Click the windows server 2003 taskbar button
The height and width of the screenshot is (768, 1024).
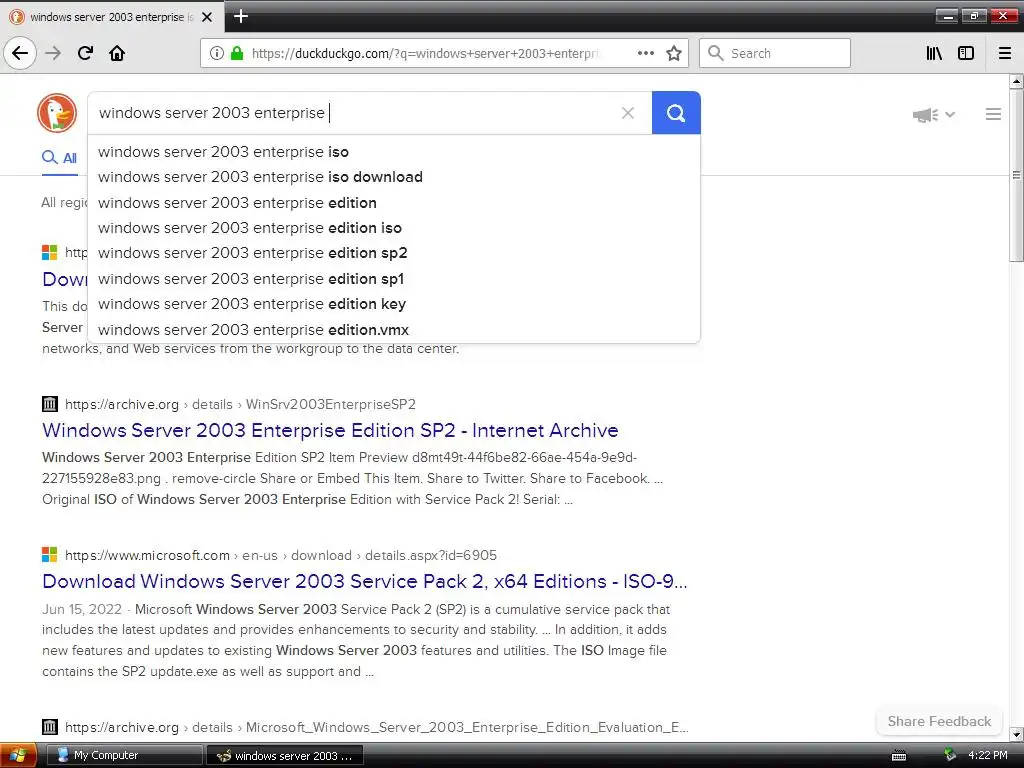(285, 756)
